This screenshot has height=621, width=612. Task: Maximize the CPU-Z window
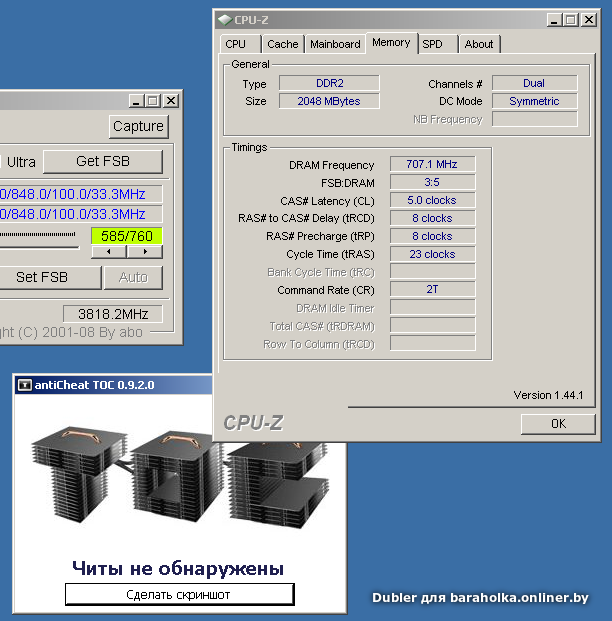[x=571, y=20]
